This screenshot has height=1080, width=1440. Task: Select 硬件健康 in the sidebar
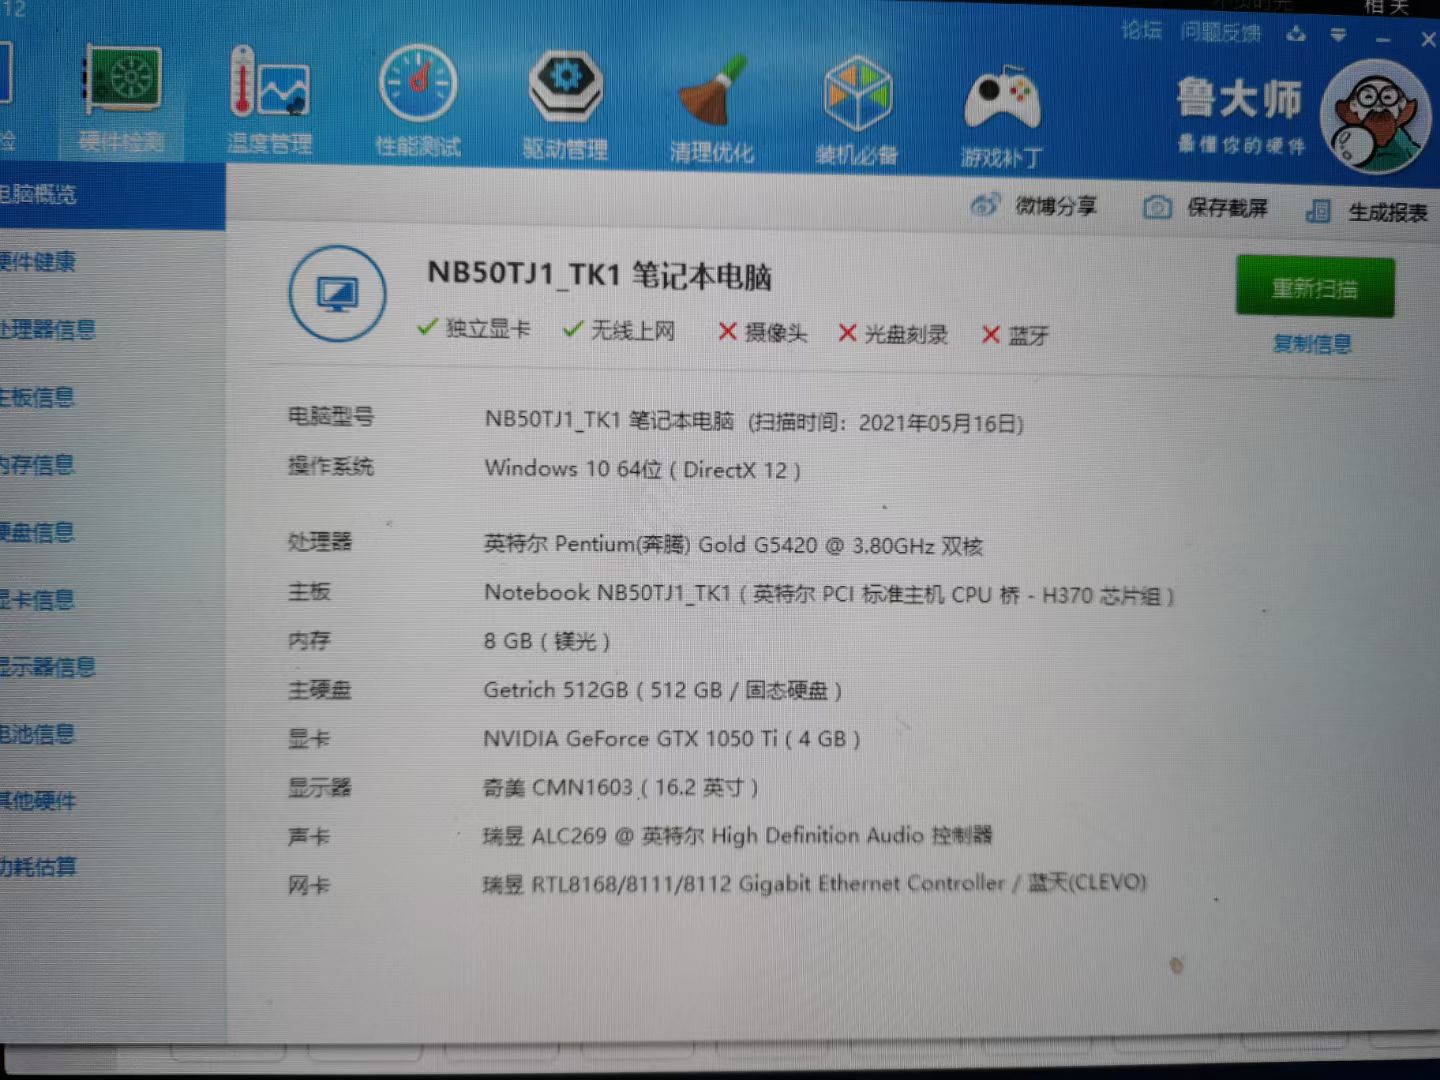point(38,262)
